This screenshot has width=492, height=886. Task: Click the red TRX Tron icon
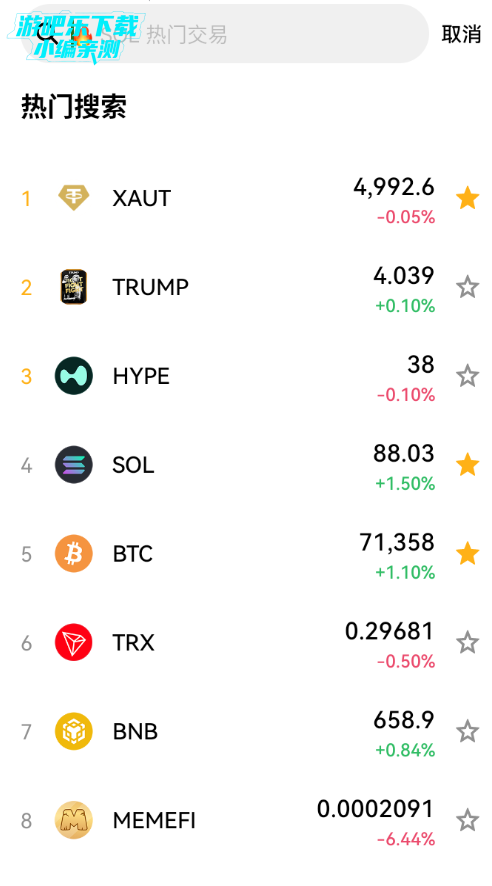[x=74, y=642]
